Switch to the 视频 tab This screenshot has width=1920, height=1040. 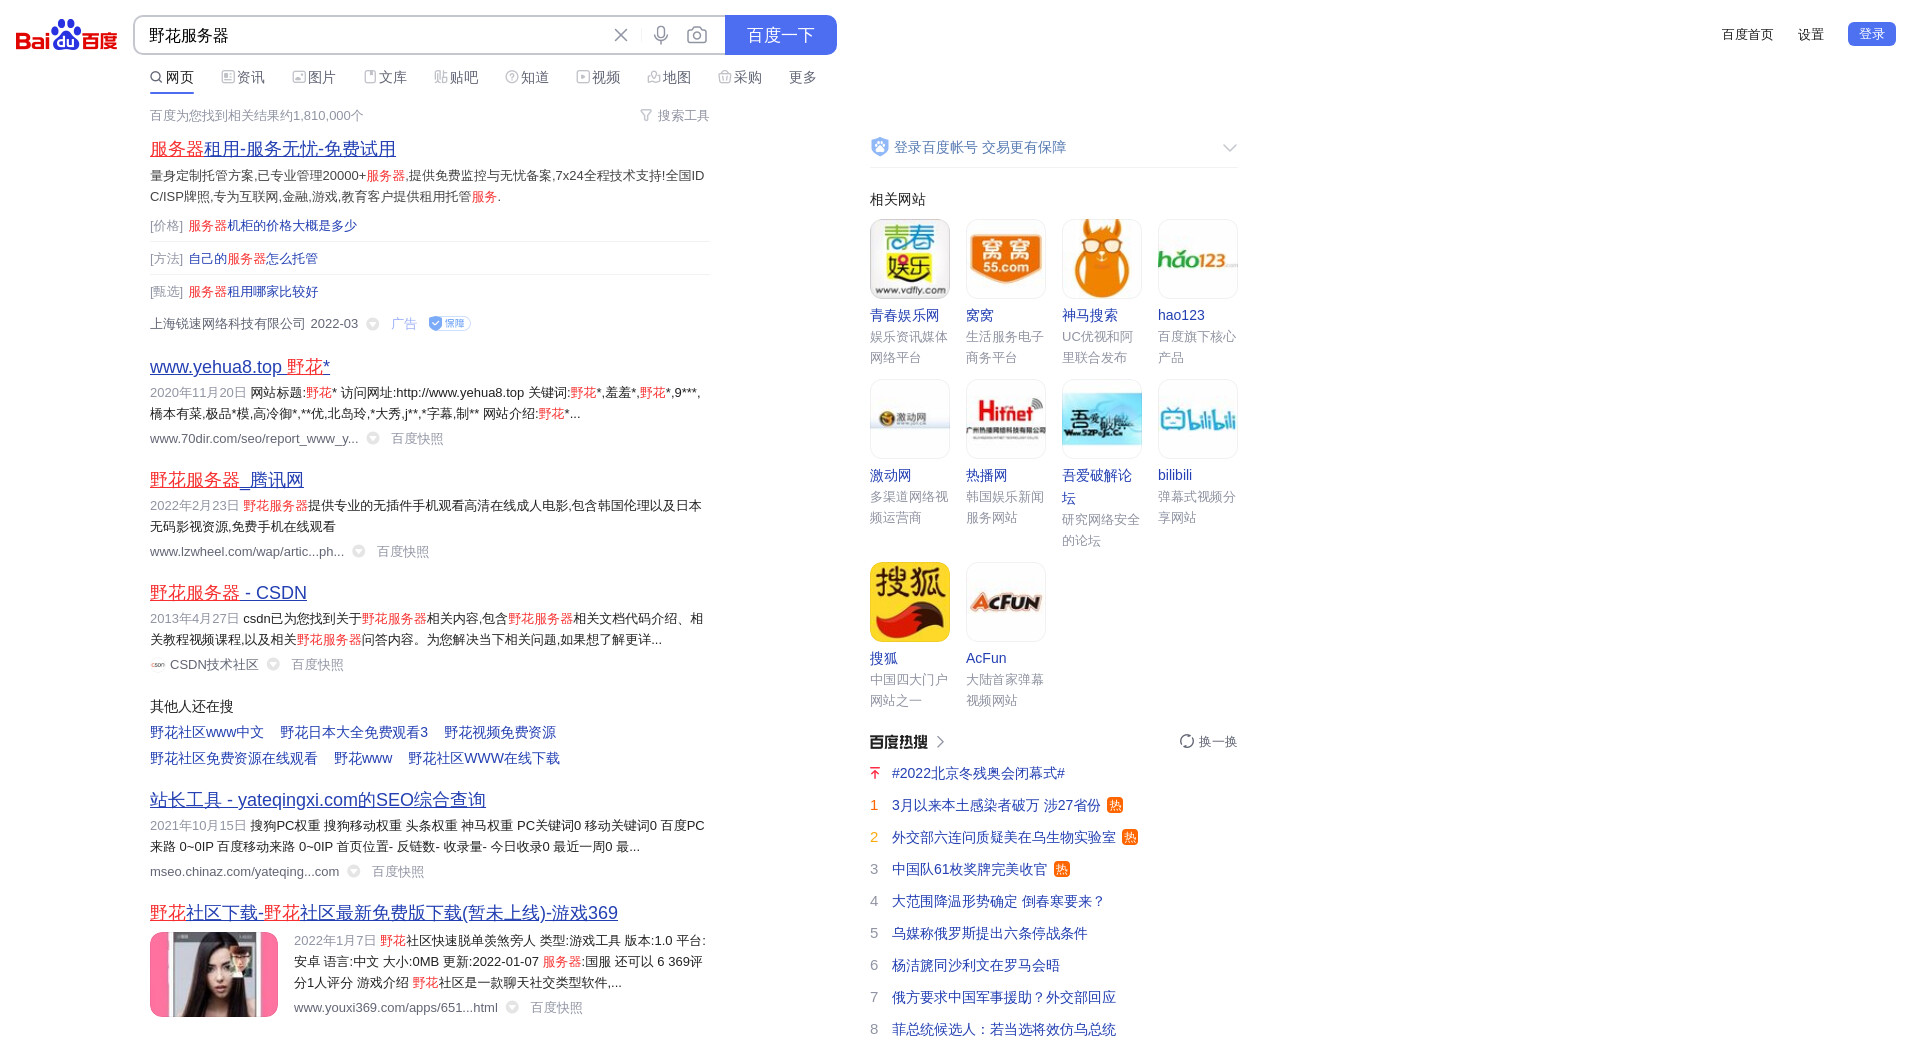pos(598,77)
